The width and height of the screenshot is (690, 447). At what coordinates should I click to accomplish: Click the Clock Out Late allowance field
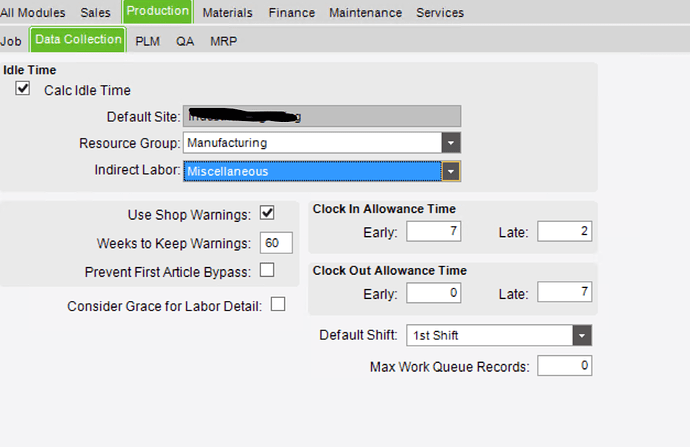pos(565,292)
